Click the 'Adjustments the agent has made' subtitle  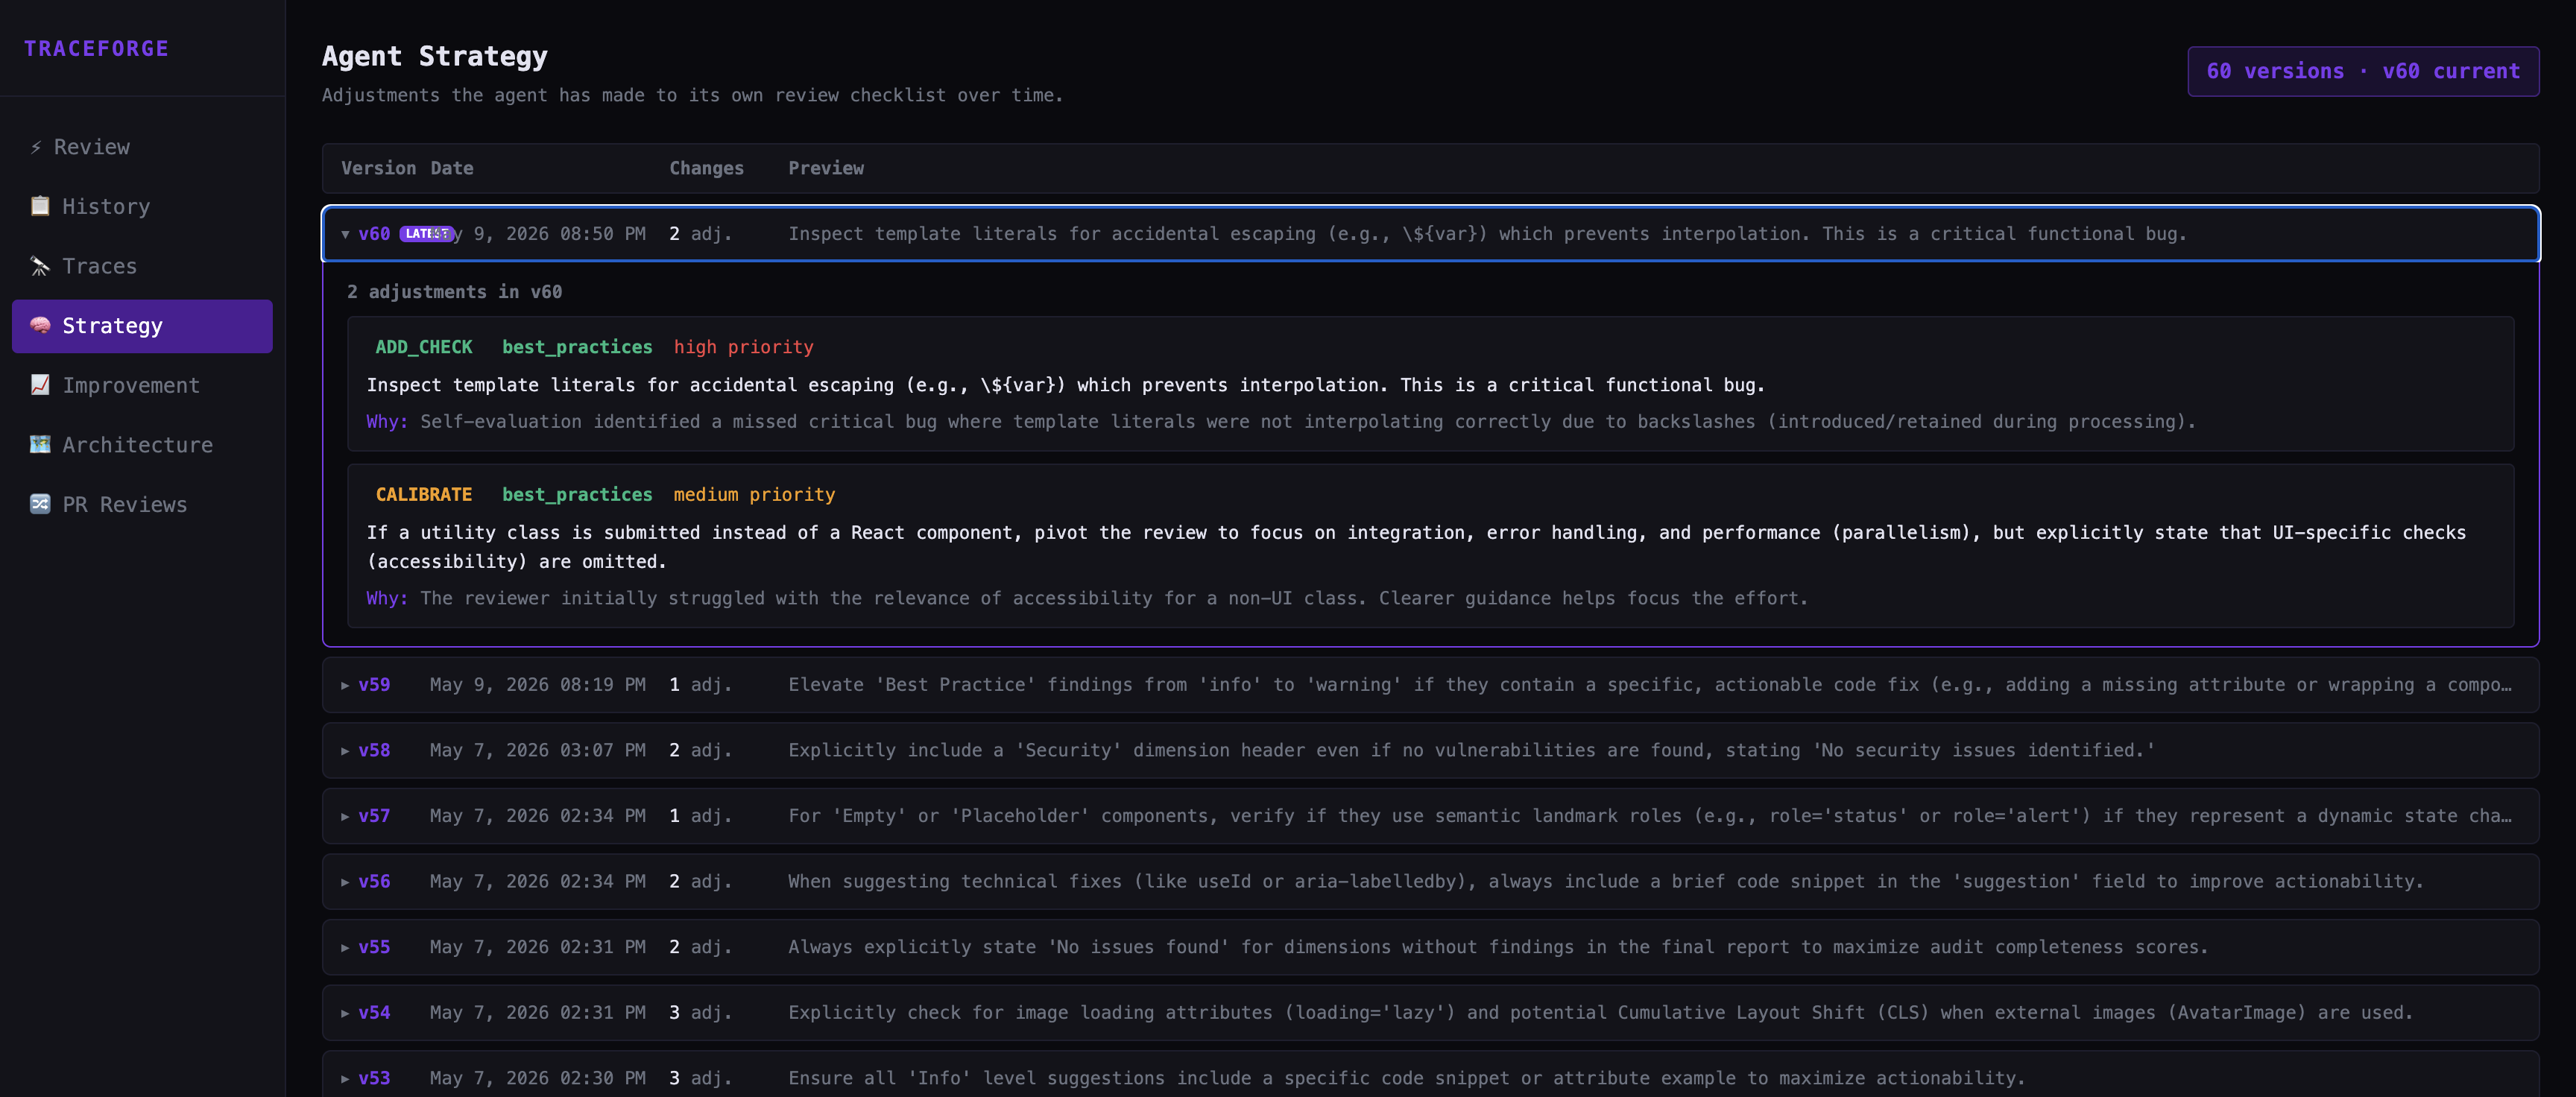692,95
